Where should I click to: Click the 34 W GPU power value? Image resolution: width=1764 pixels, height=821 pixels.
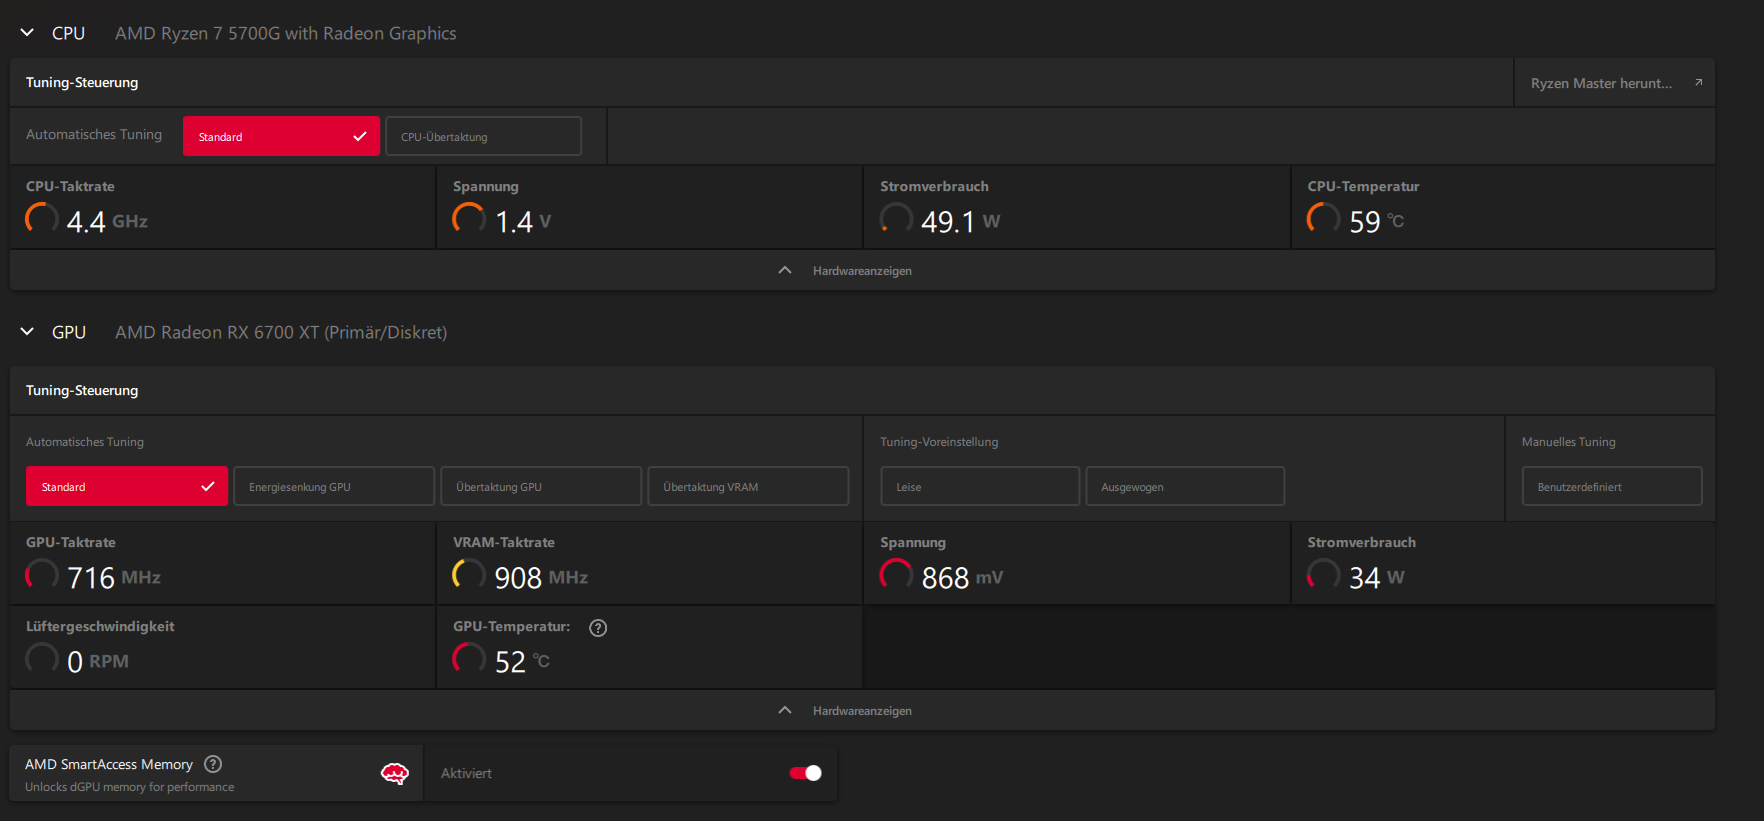[x=1377, y=577]
